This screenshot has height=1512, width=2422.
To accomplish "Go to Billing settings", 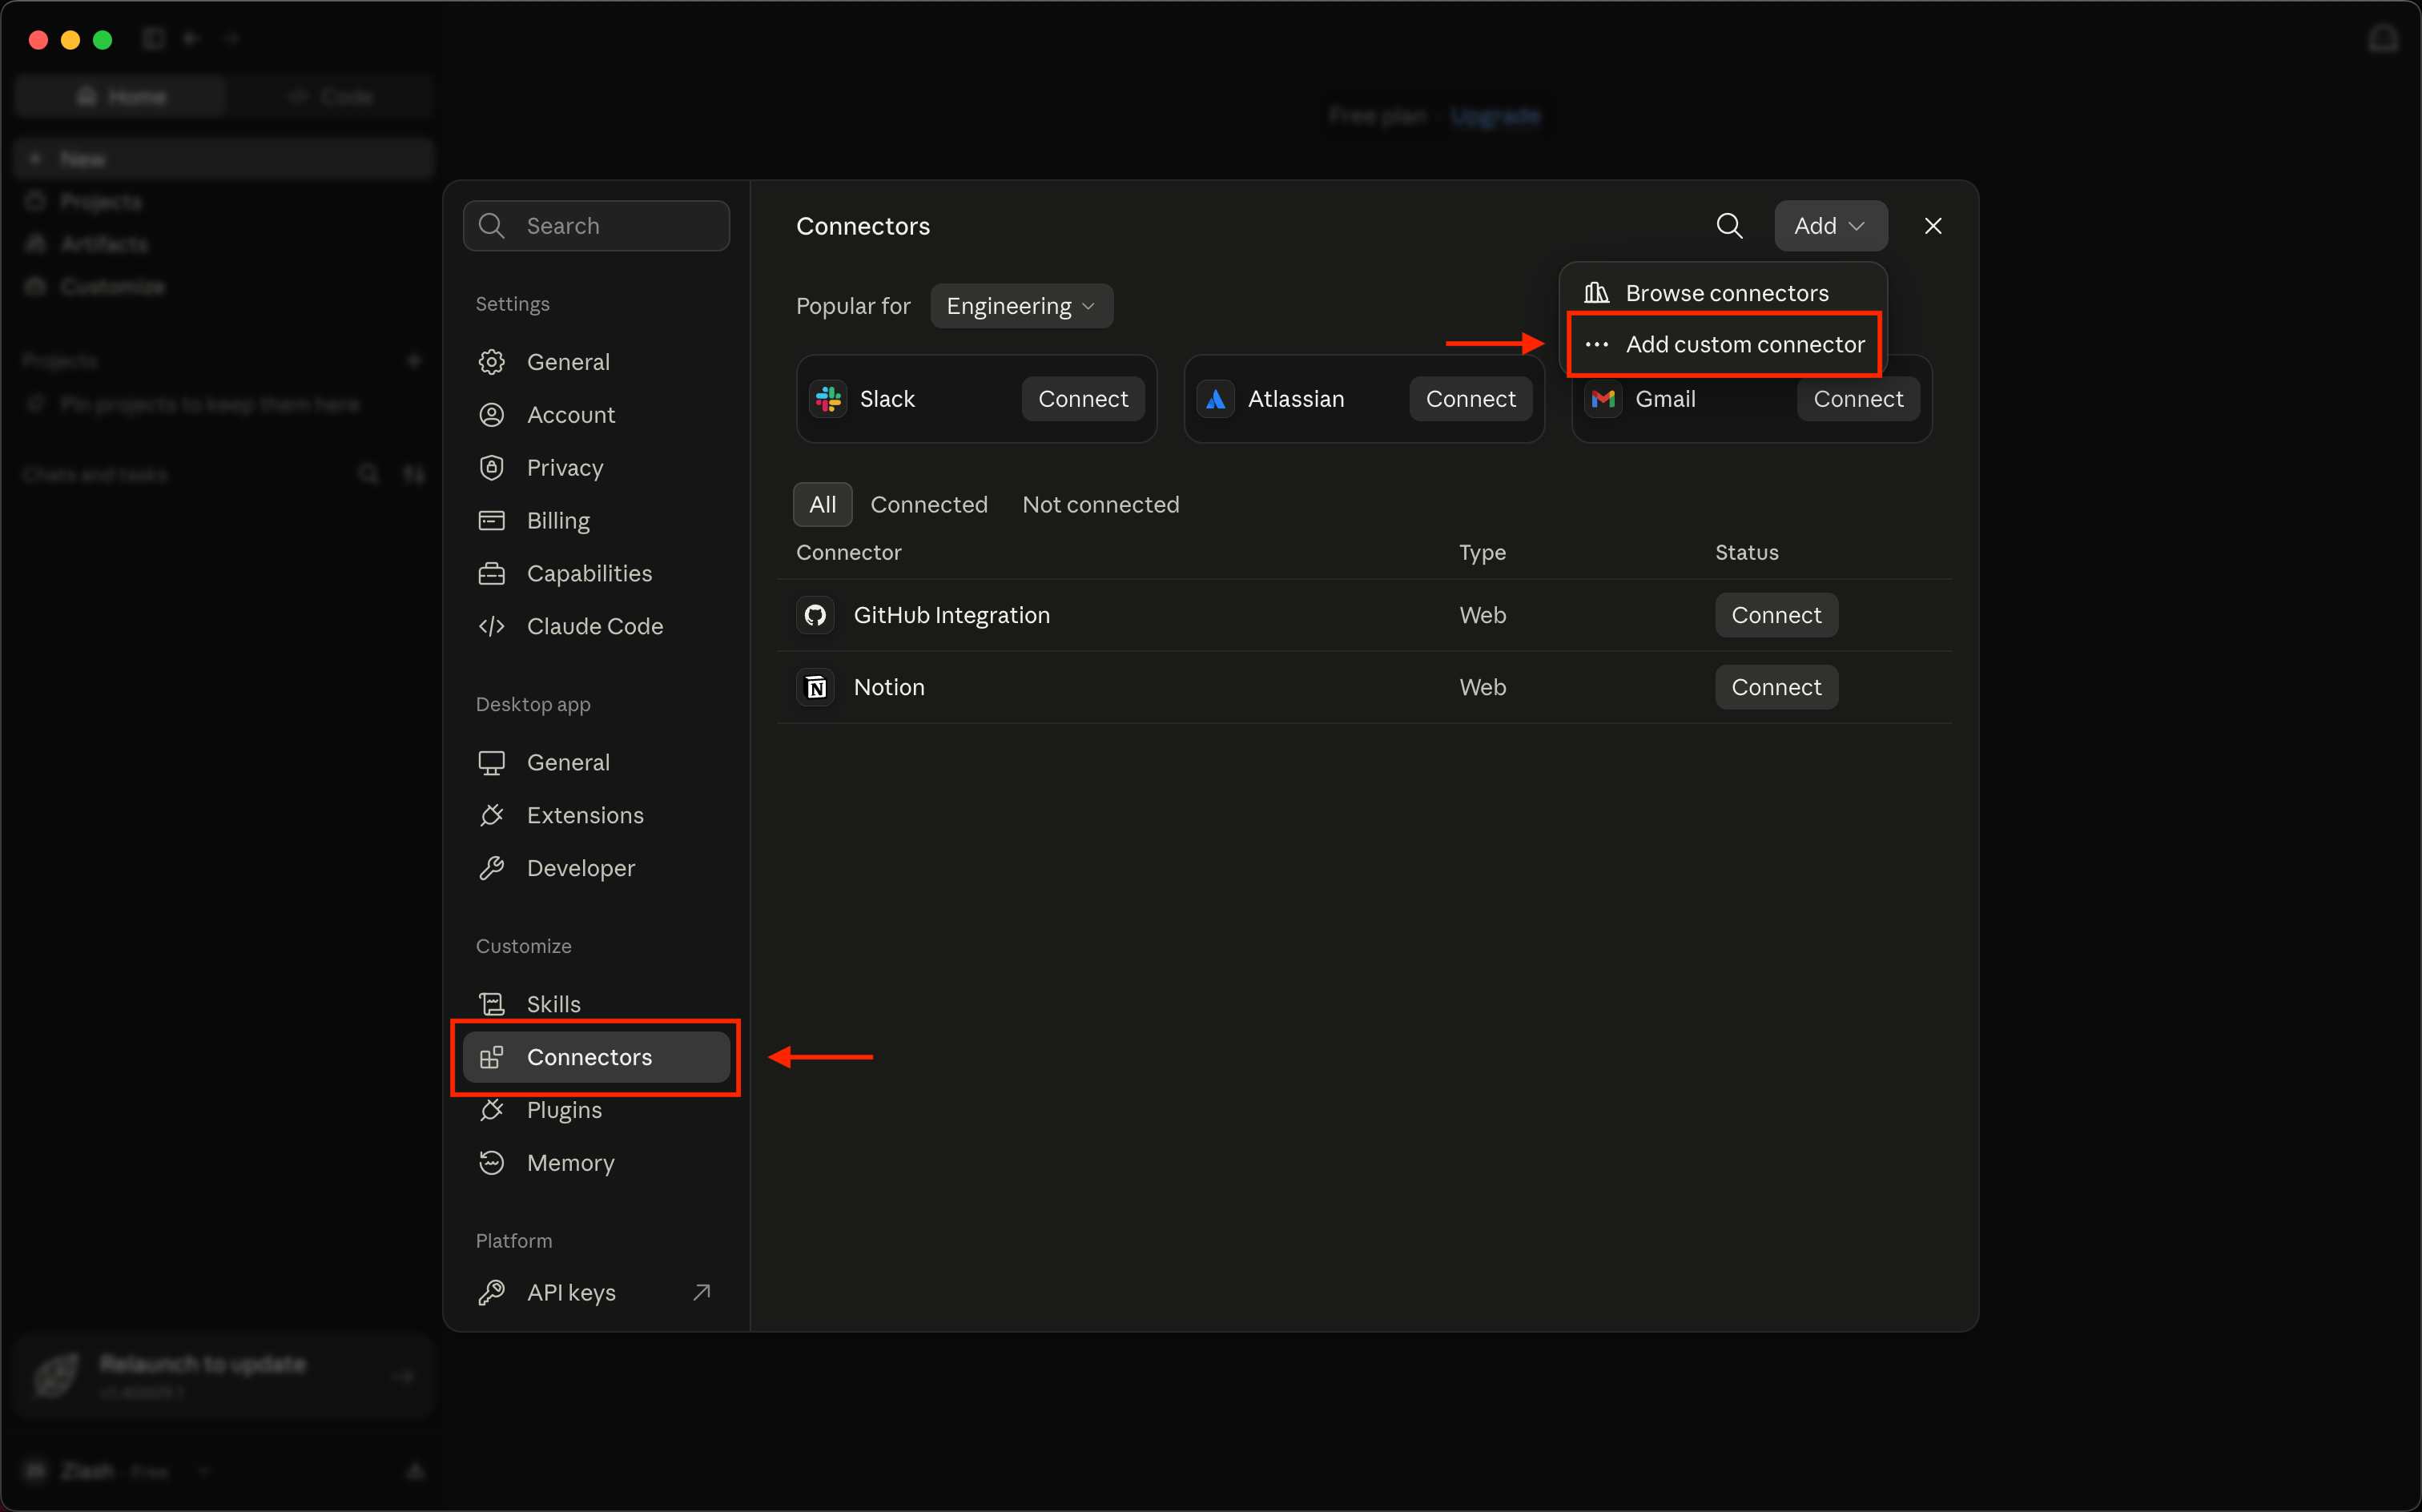I will point(596,521).
